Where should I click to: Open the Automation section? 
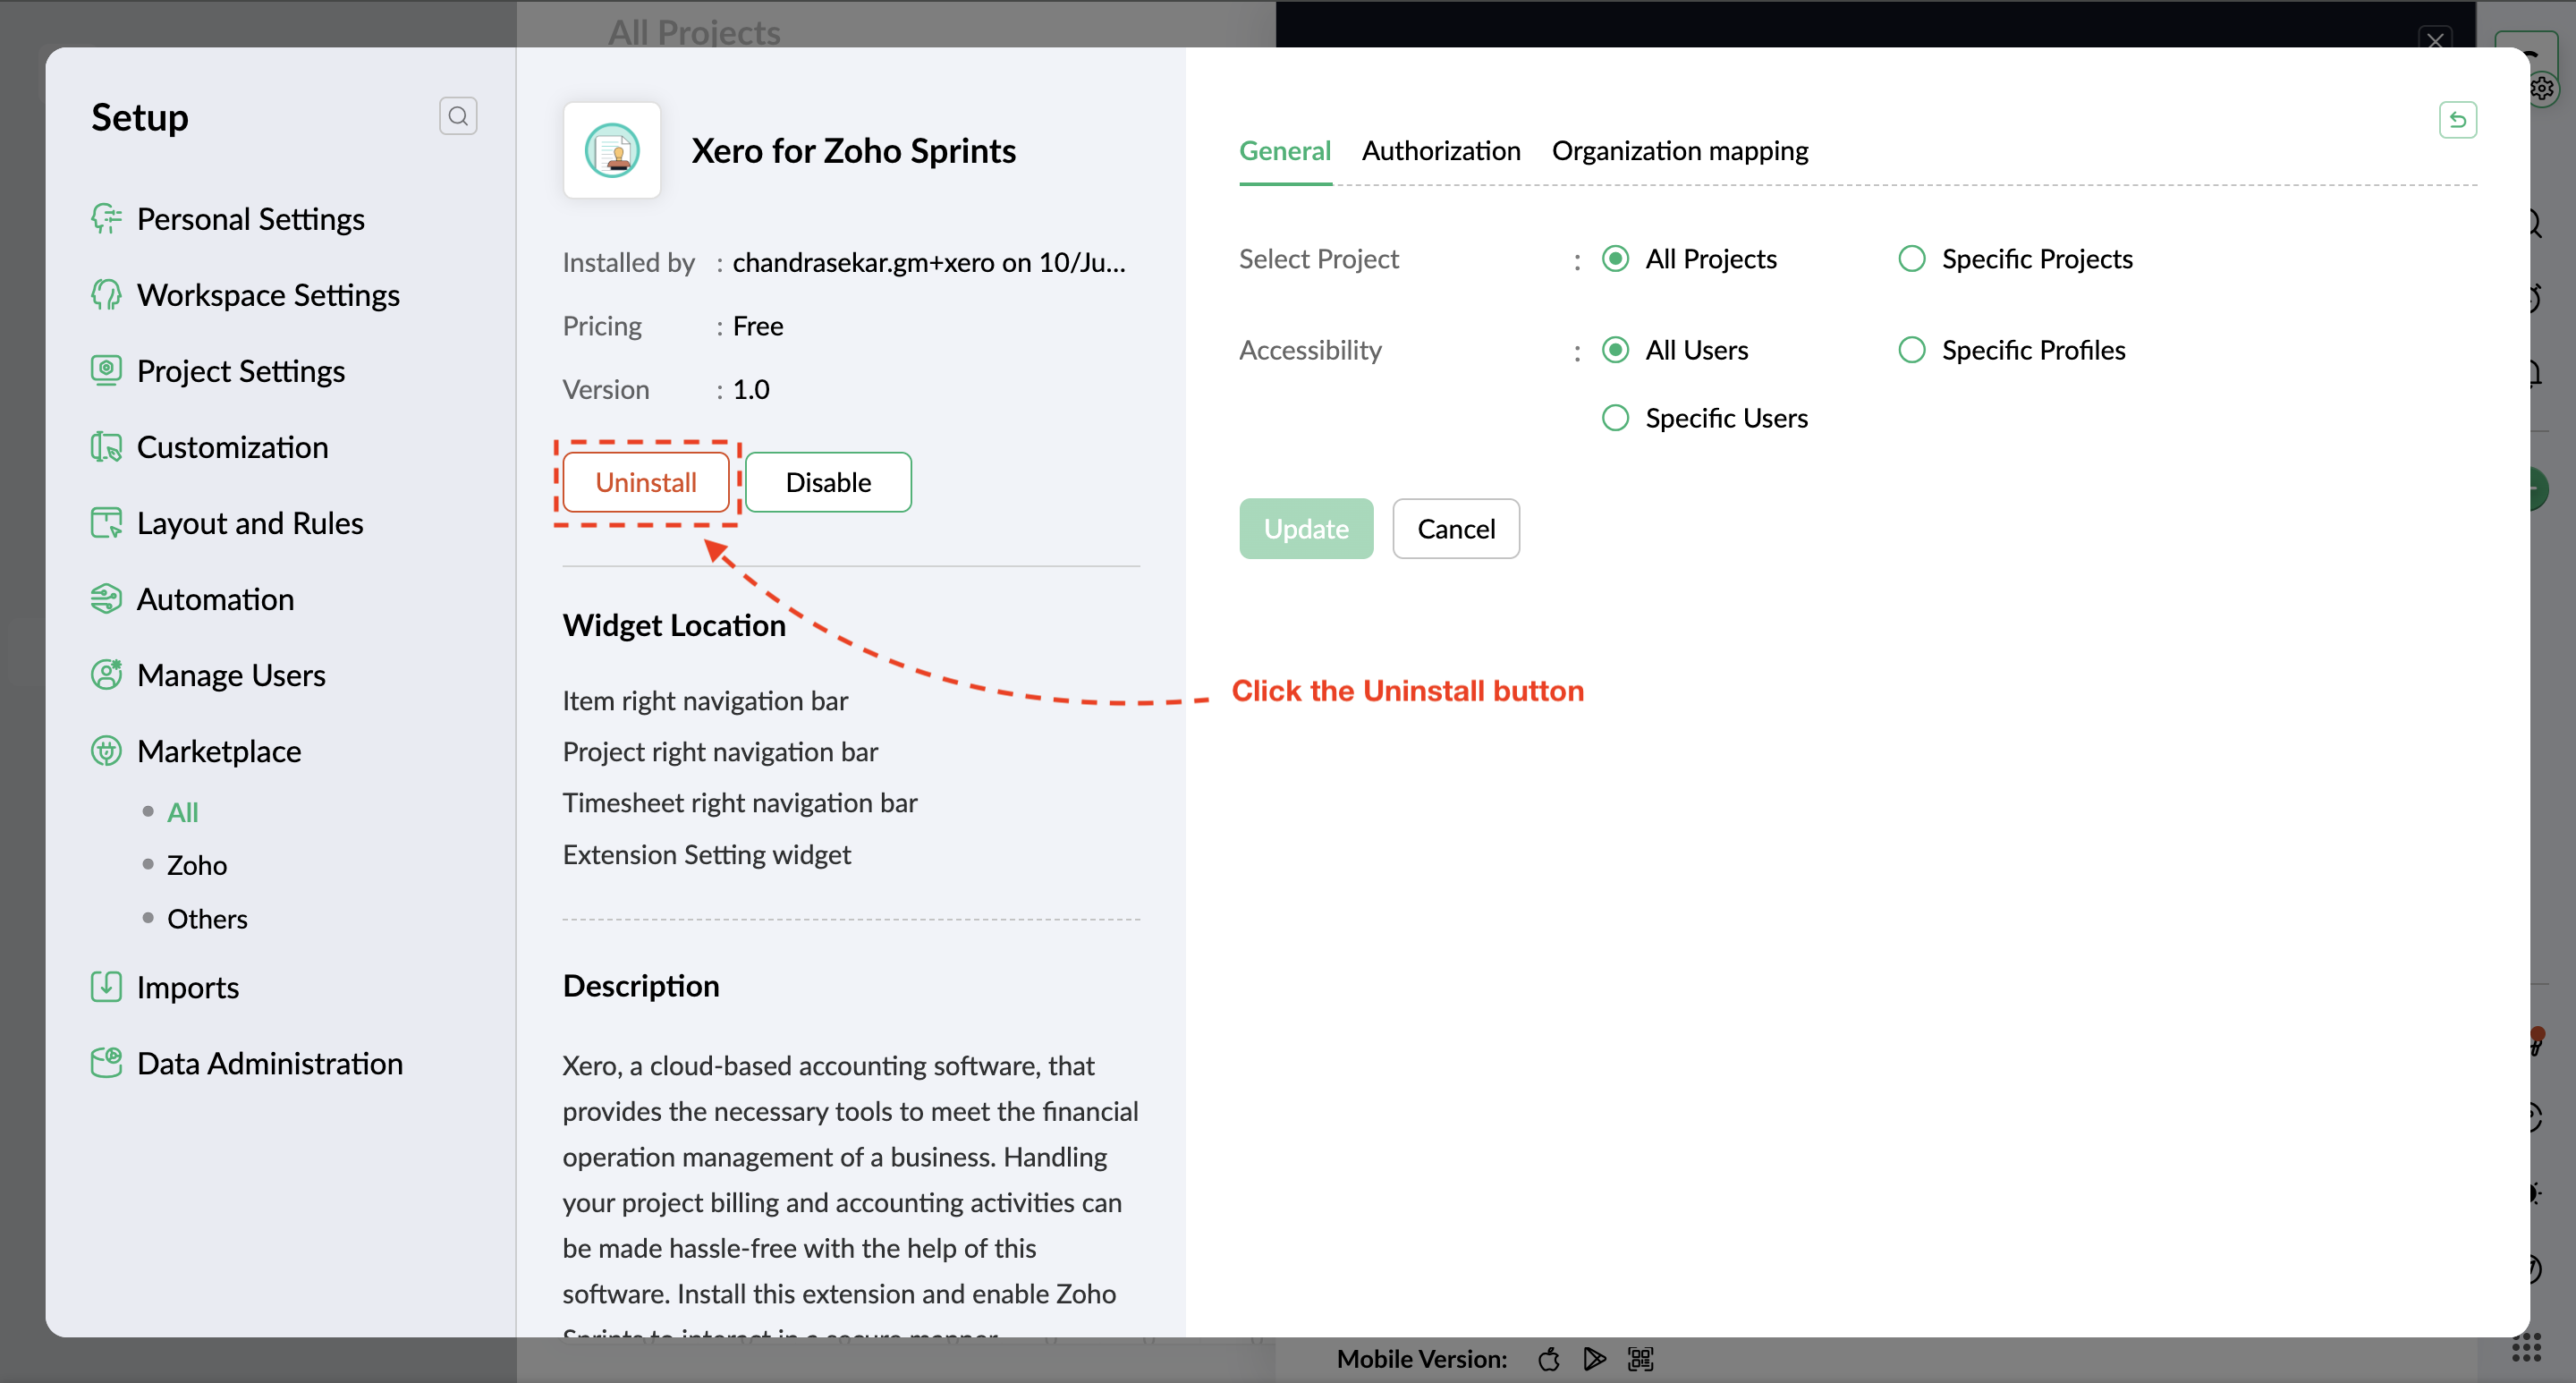pos(216,599)
